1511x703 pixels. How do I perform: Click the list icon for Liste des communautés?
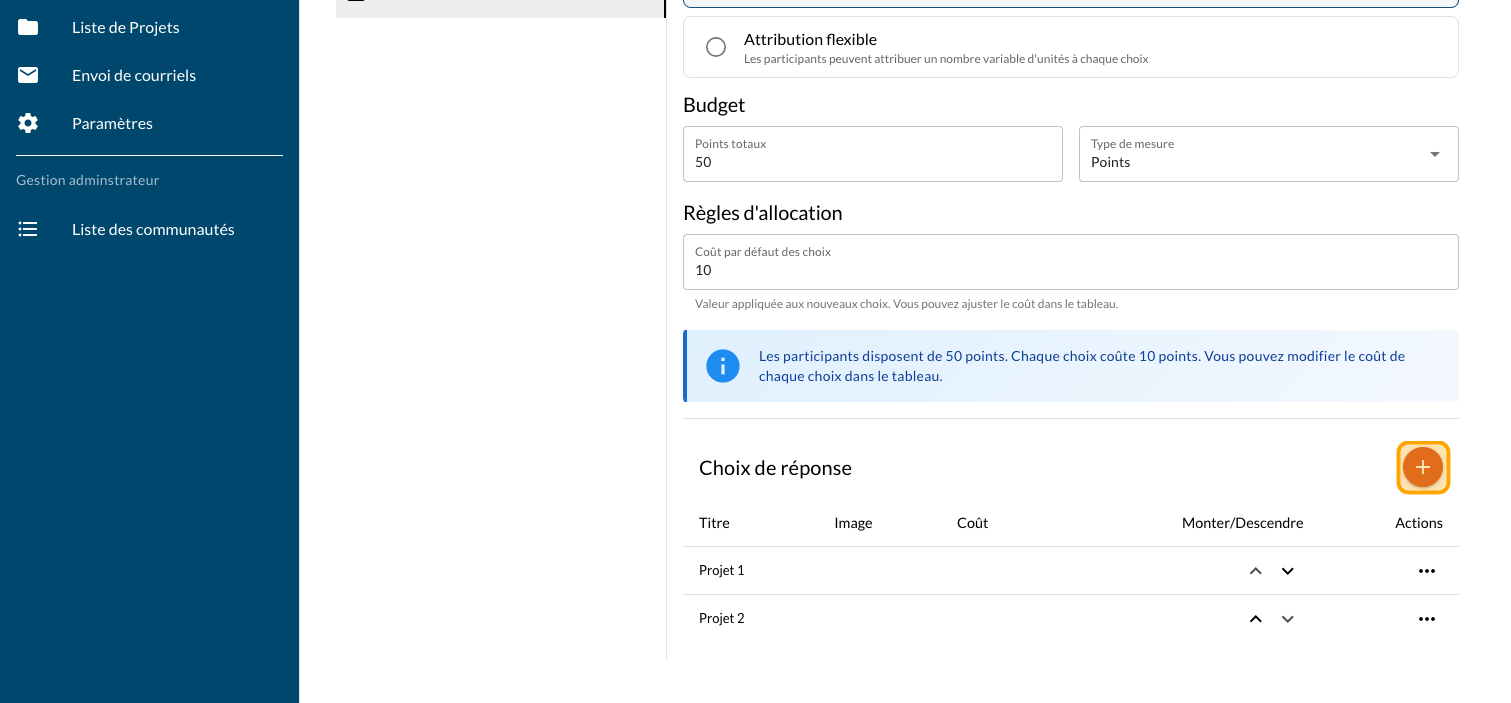[x=28, y=229]
